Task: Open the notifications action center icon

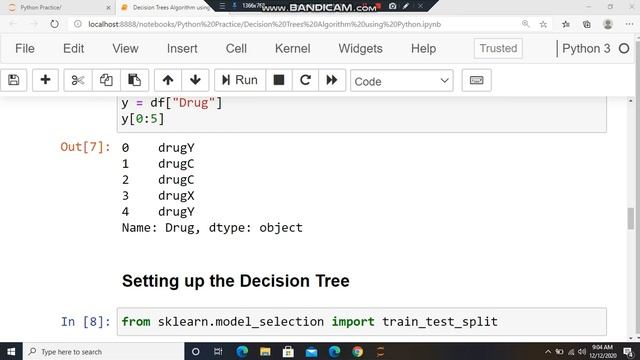Action: pyautogui.click(x=628, y=352)
